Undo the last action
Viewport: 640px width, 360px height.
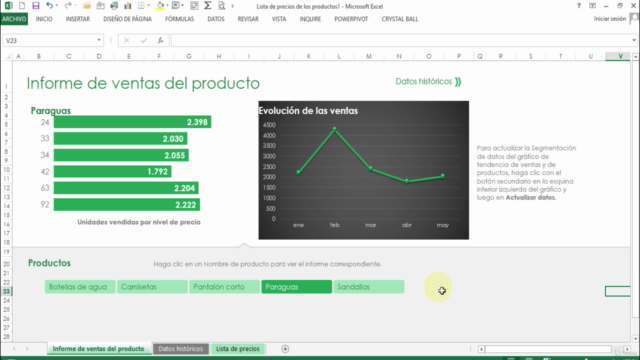[x=49, y=6]
